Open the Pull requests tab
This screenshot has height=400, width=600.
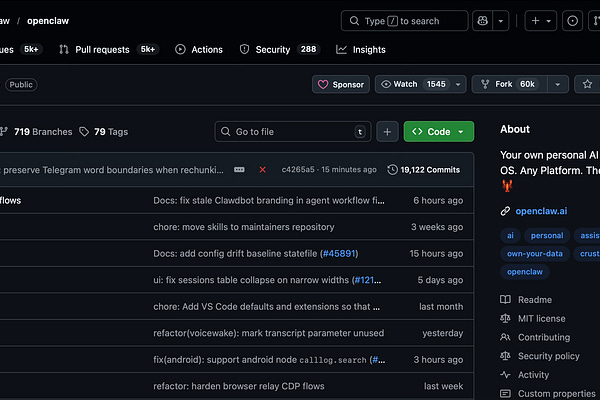pyautogui.click(x=109, y=49)
